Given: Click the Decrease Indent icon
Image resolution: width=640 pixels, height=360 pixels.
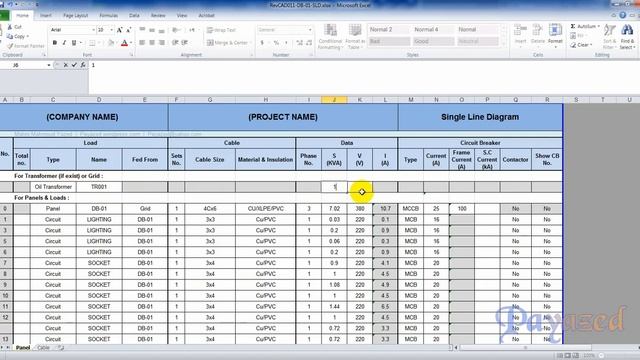Looking at the screenshot, I should tap(175, 42).
